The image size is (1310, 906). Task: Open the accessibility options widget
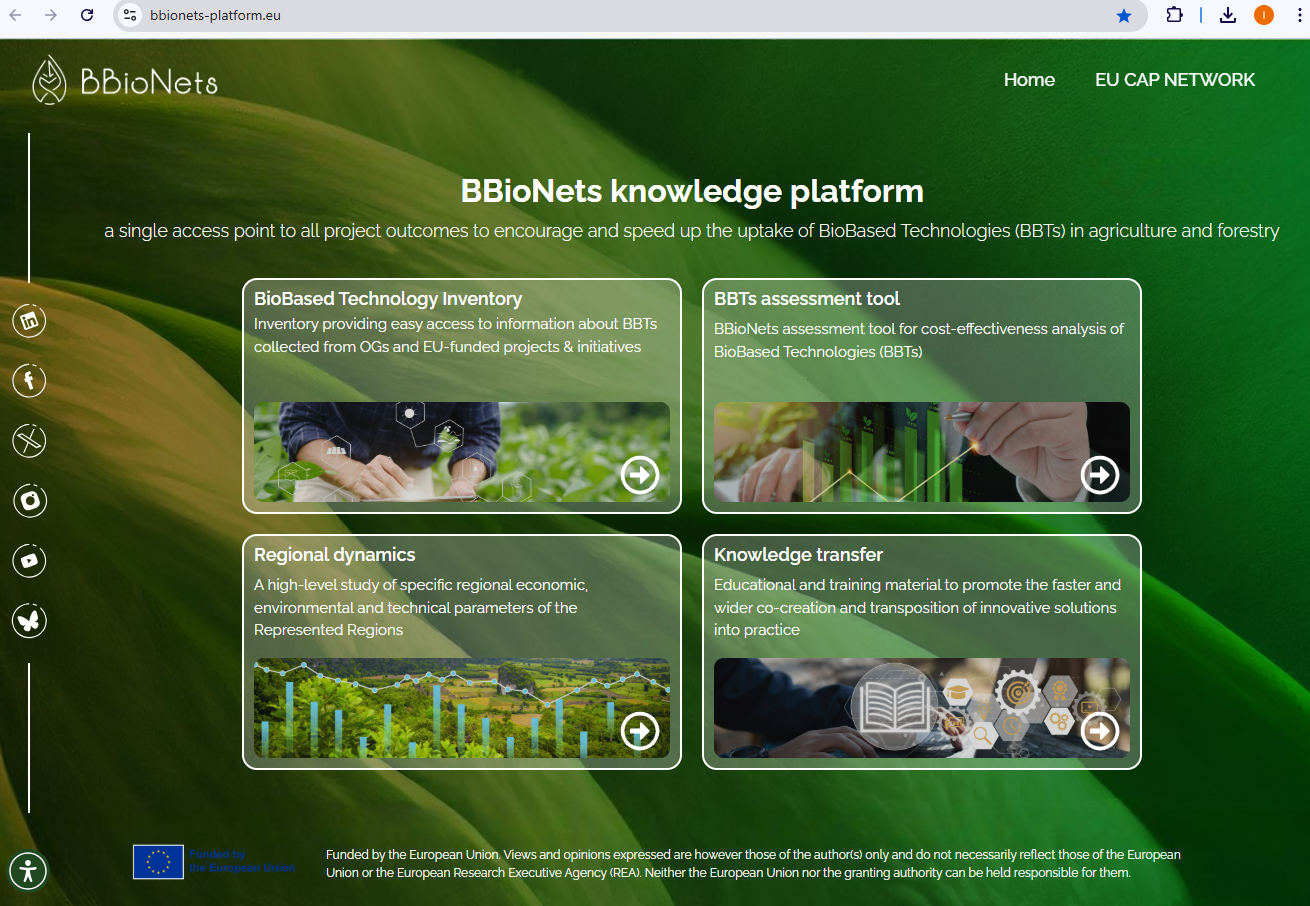coord(28,870)
